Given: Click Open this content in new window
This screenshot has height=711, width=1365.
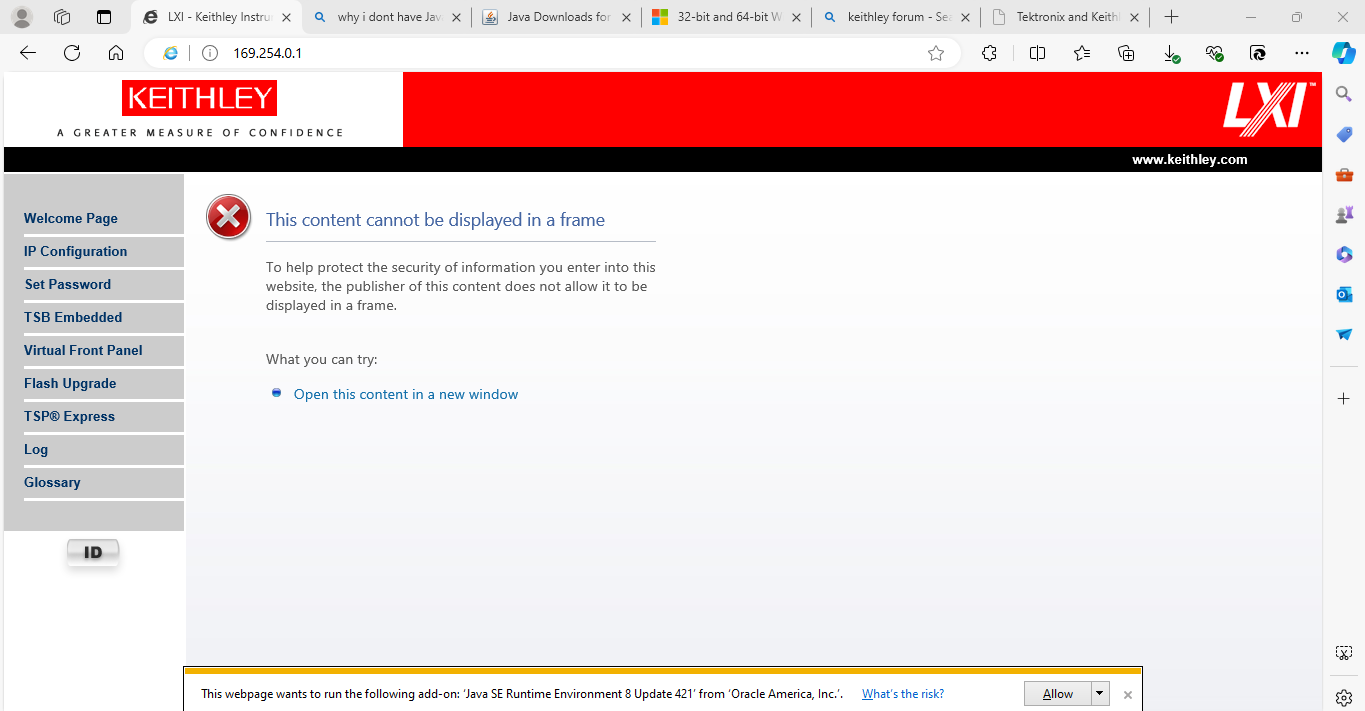Looking at the screenshot, I should (405, 394).
